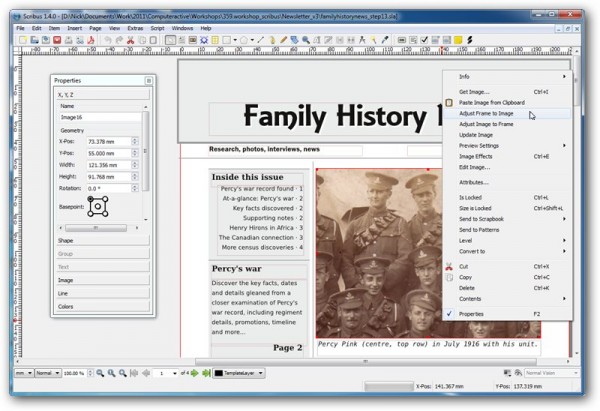
Task: Select the Text Frame tool
Action: coord(183,40)
